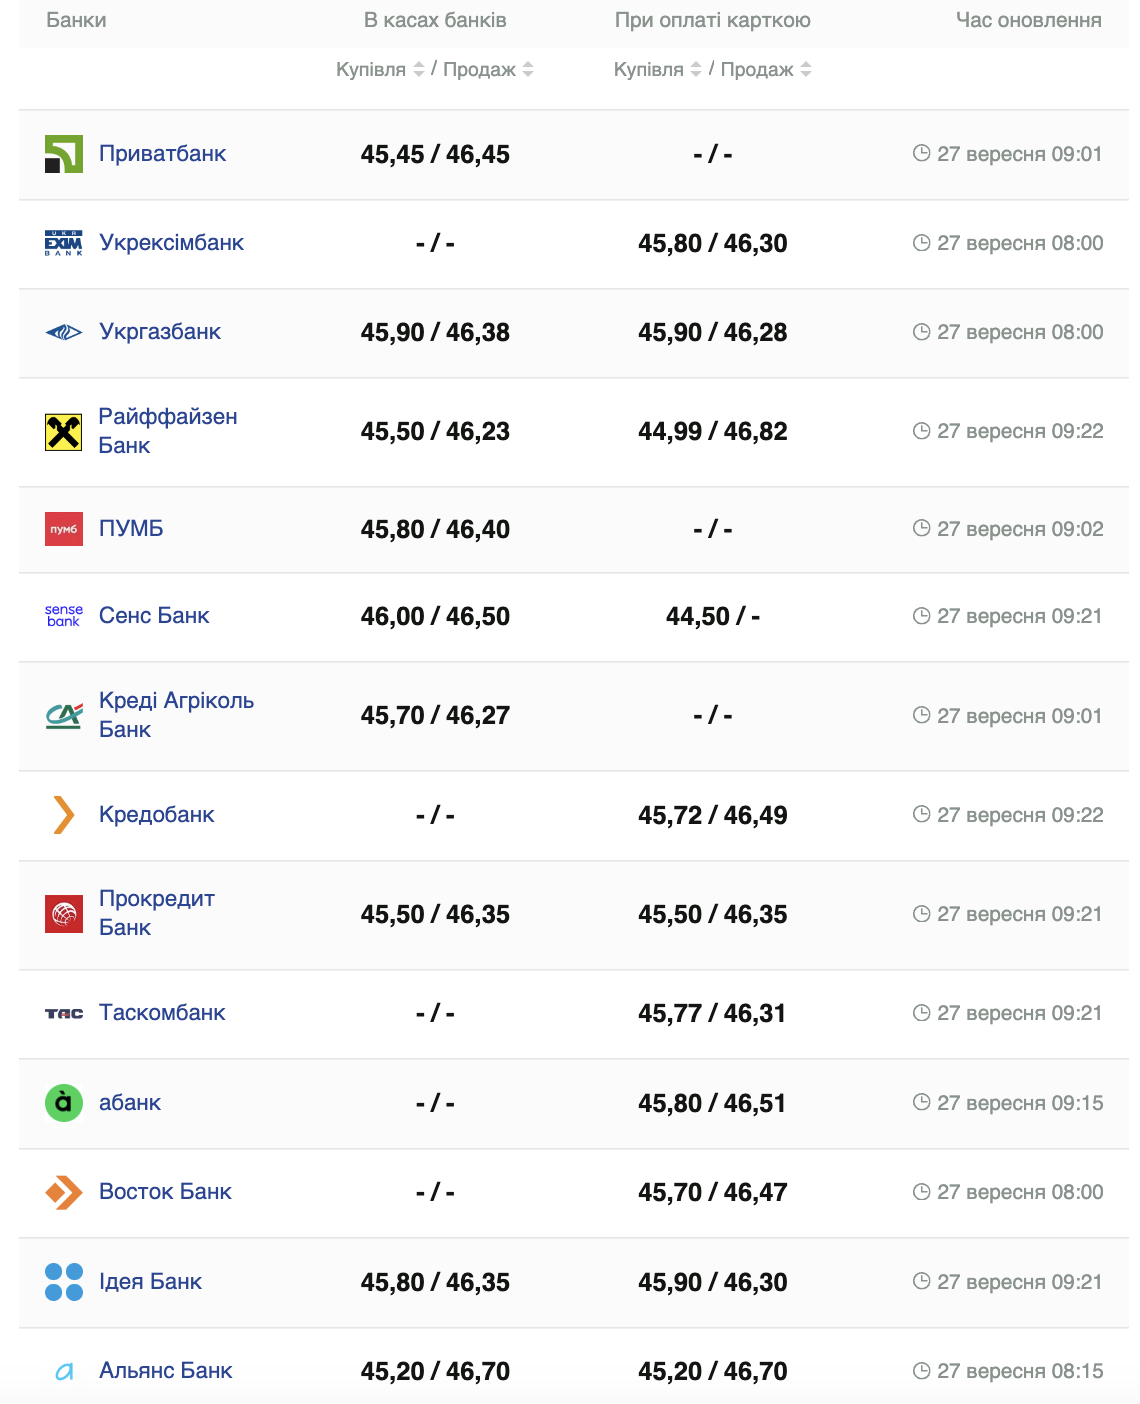This screenshot has height=1404, width=1140.
Task: Click the Sense Bank logo icon
Action: tap(64, 616)
